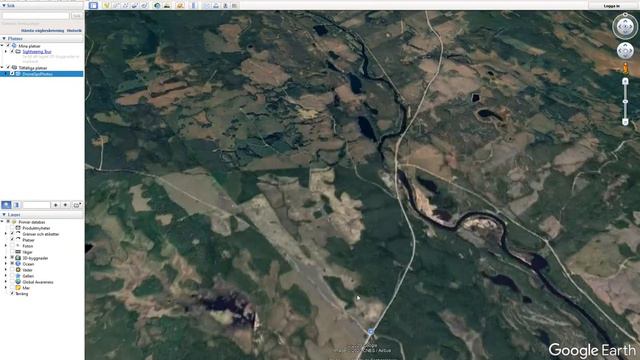Click the Sök search button
Screen dimensions: 640x360
pyautogui.click(x=77, y=16)
